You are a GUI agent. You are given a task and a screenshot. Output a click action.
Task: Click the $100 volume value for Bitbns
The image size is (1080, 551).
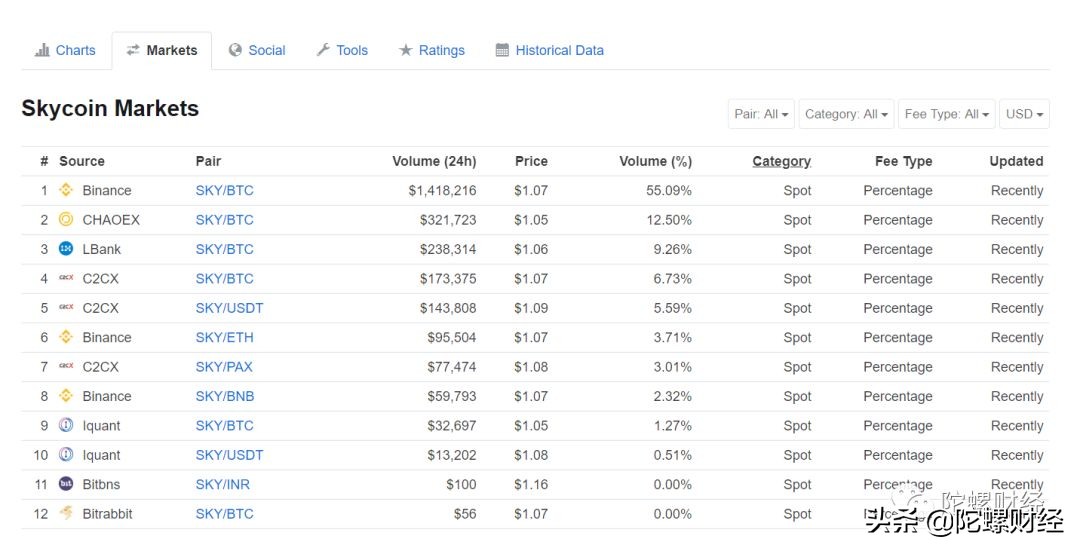pyautogui.click(x=461, y=484)
